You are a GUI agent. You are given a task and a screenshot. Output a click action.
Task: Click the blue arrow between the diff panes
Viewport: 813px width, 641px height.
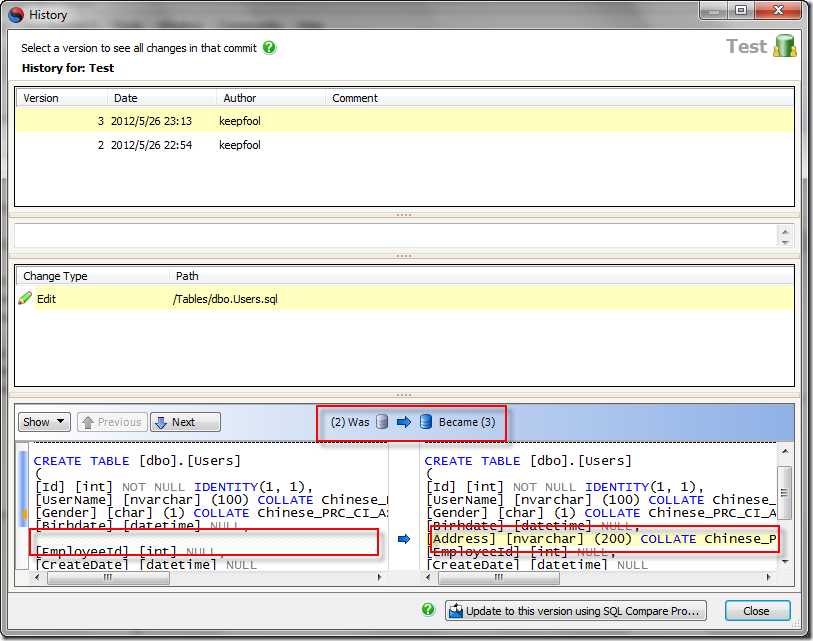coord(404,539)
